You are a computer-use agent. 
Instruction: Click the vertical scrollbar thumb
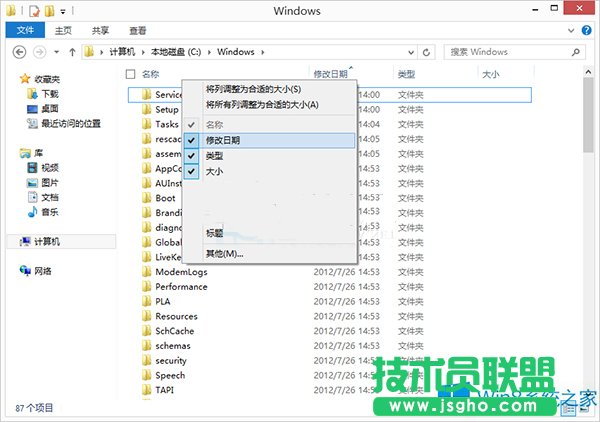pos(589,115)
